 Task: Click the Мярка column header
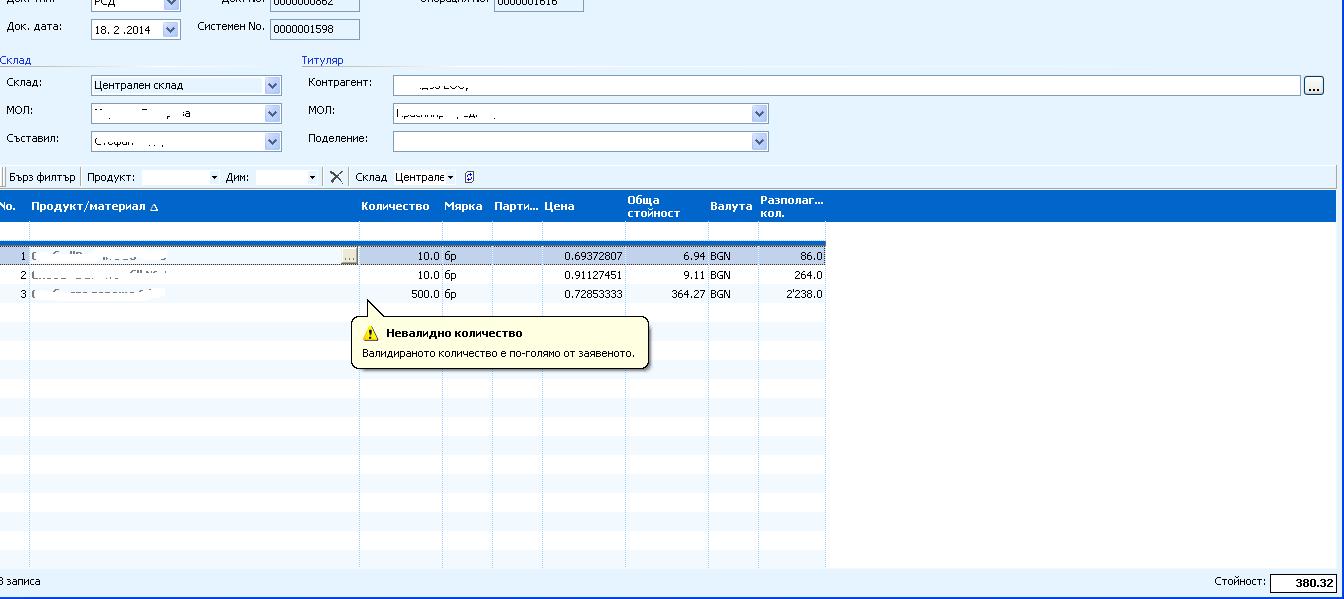point(466,206)
